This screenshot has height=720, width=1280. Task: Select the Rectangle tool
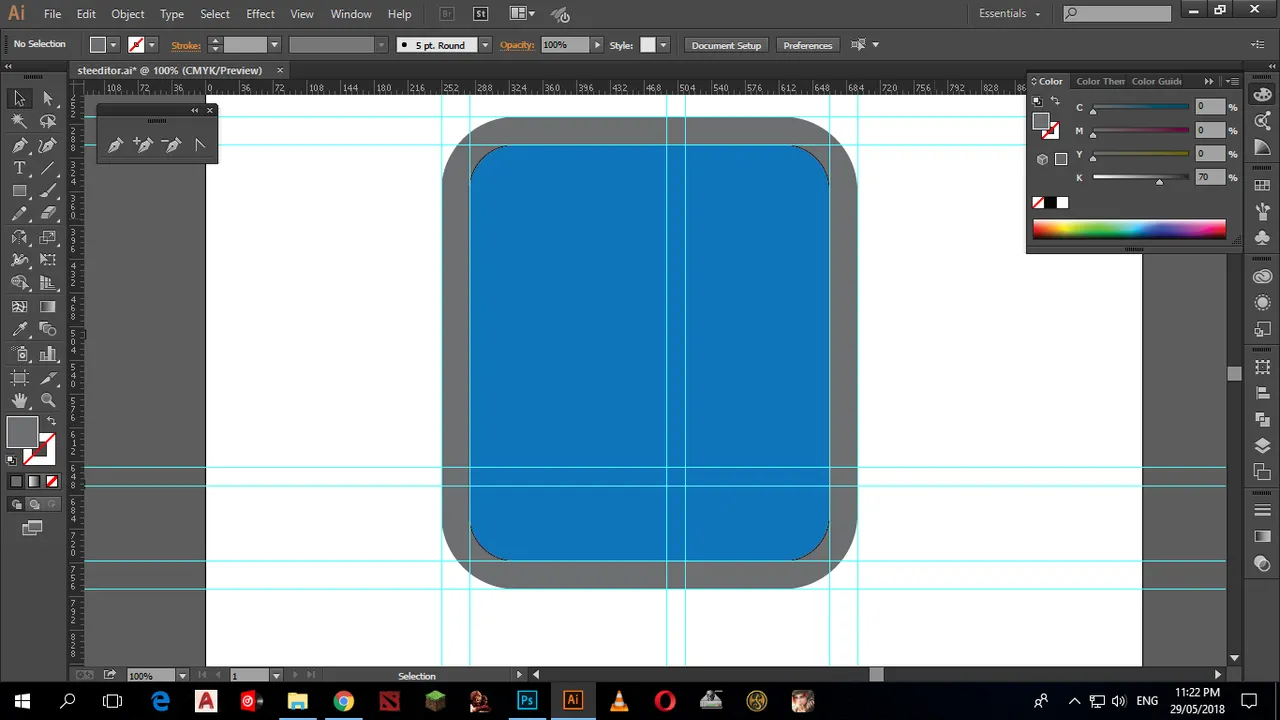pyautogui.click(x=19, y=191)
